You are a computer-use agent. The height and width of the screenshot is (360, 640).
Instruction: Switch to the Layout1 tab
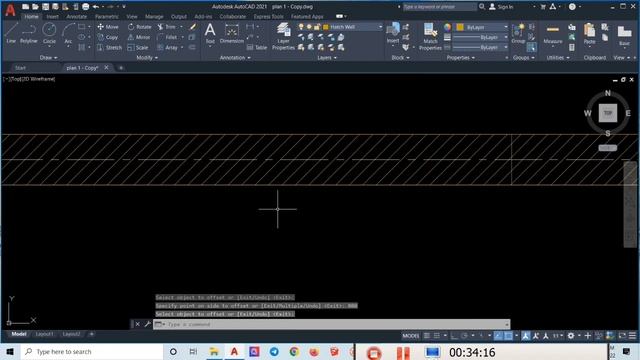(44, 334)
